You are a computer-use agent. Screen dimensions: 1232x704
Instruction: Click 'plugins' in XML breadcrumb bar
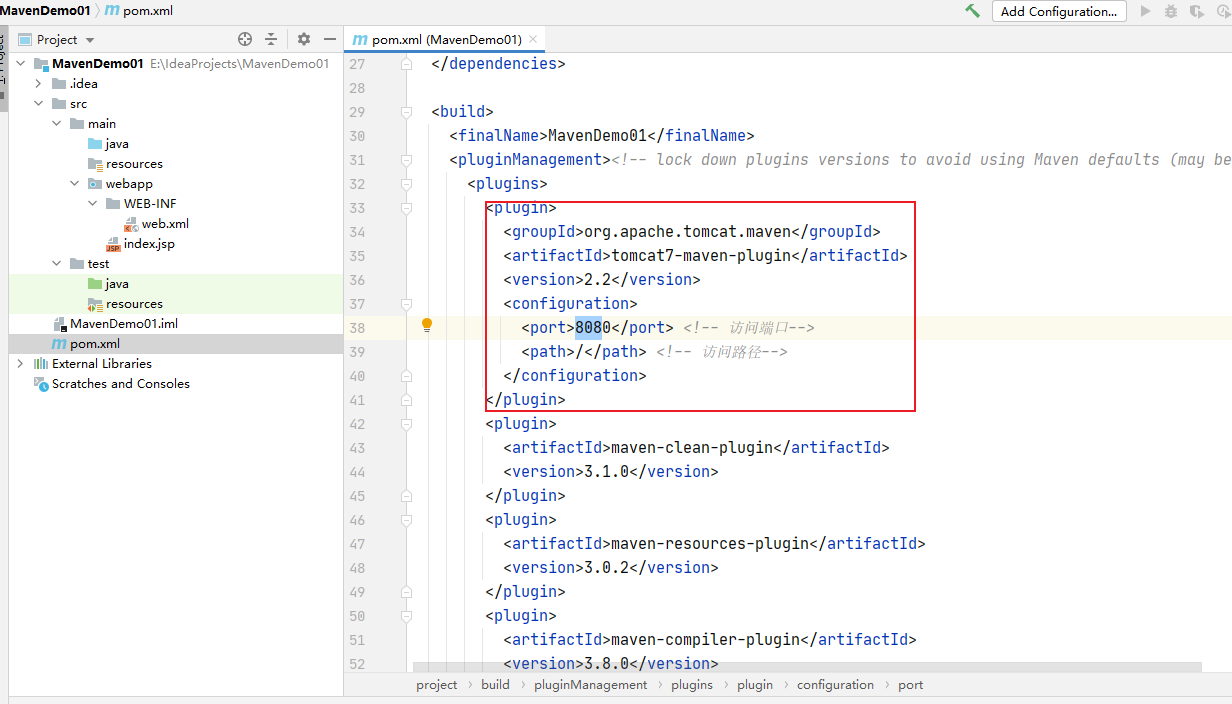[x=692, y=685]
